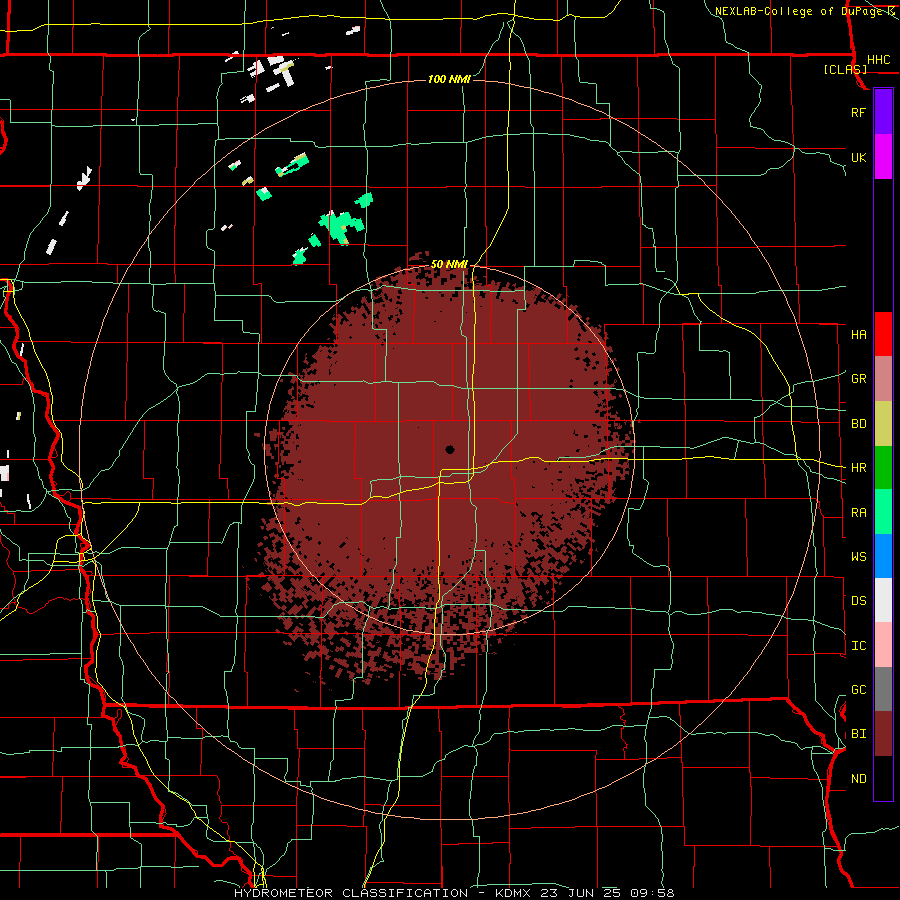Click the largest green rain echo cluster
900x900 pixels.
tap(342, 226)
